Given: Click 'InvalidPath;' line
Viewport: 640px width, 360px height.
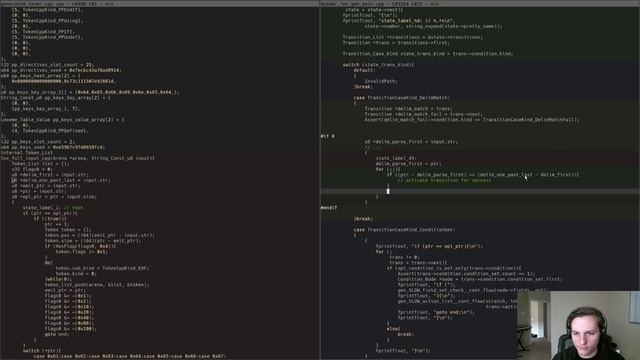Looking at the screenshot, I should (381, 81).
